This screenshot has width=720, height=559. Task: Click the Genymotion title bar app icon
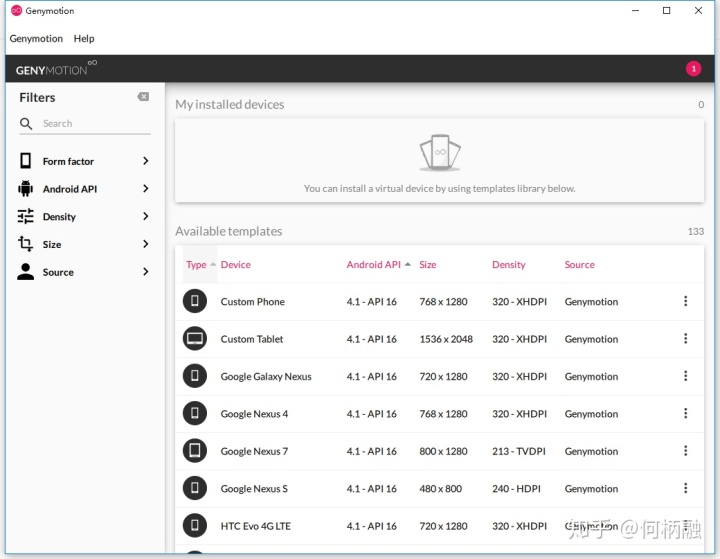[17, 11]
